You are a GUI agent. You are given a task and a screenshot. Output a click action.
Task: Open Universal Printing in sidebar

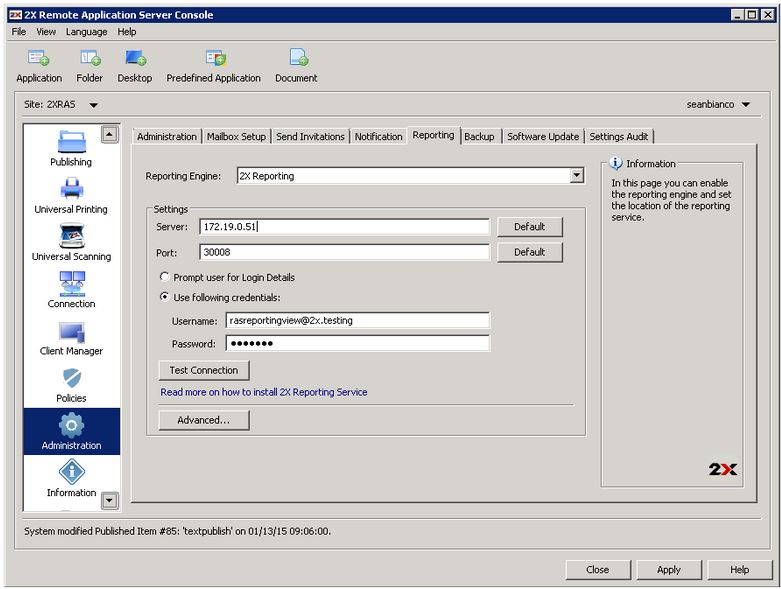click(71, 195)
